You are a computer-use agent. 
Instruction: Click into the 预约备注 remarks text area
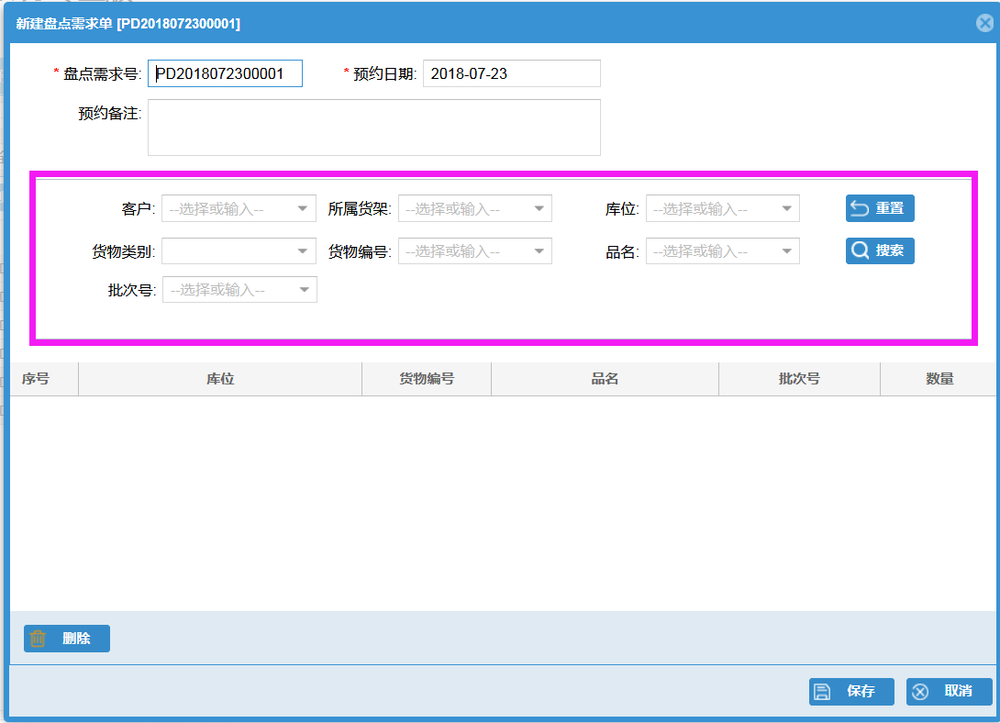pos(374,127)
